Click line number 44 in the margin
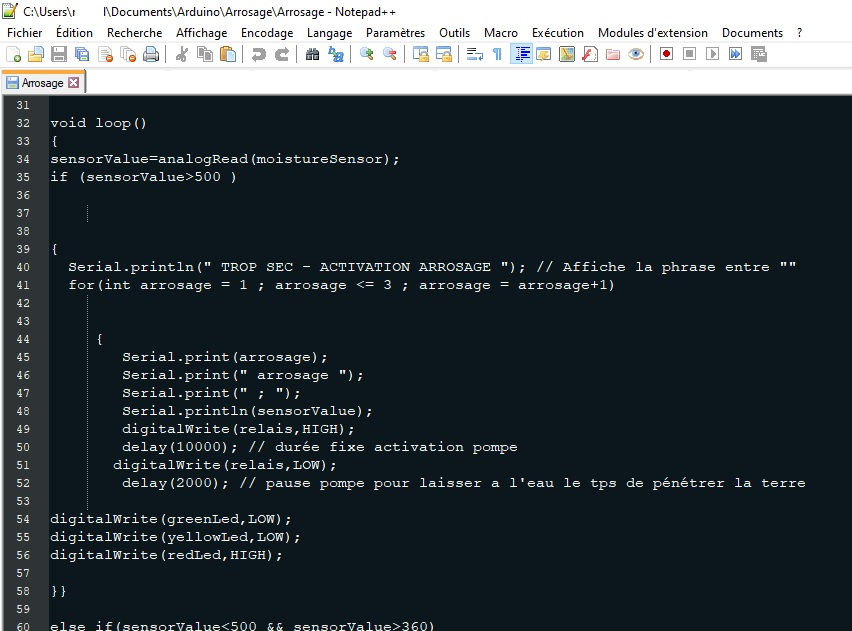Image resolution: width=852 pixels, height=631 pixels. click(23, 339)
